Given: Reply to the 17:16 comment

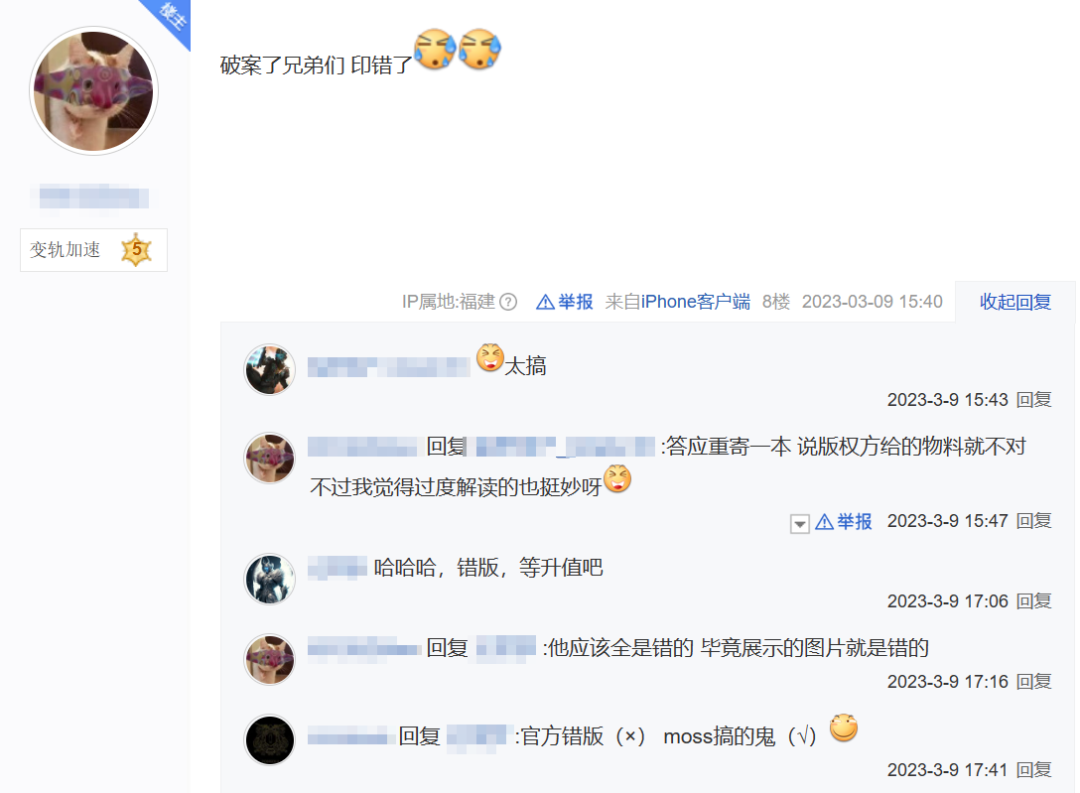Looking at the screenshot, I should 1034,681.
